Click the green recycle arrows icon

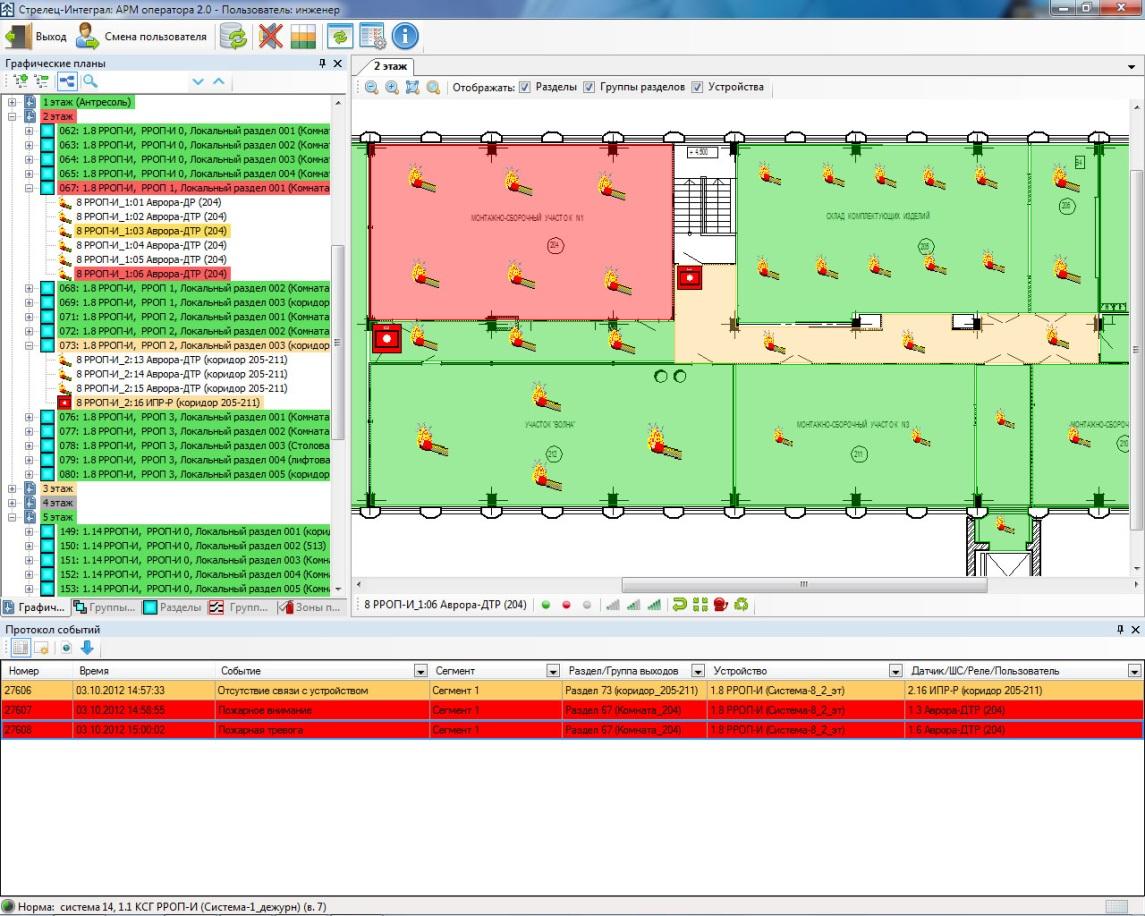pos(741,604)
